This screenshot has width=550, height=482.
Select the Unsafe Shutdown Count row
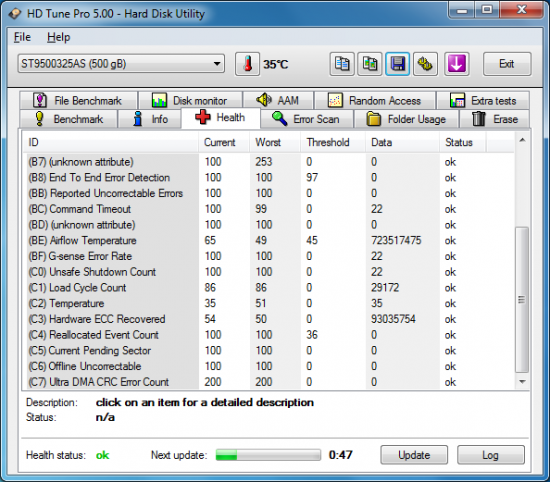coord(268,272)
